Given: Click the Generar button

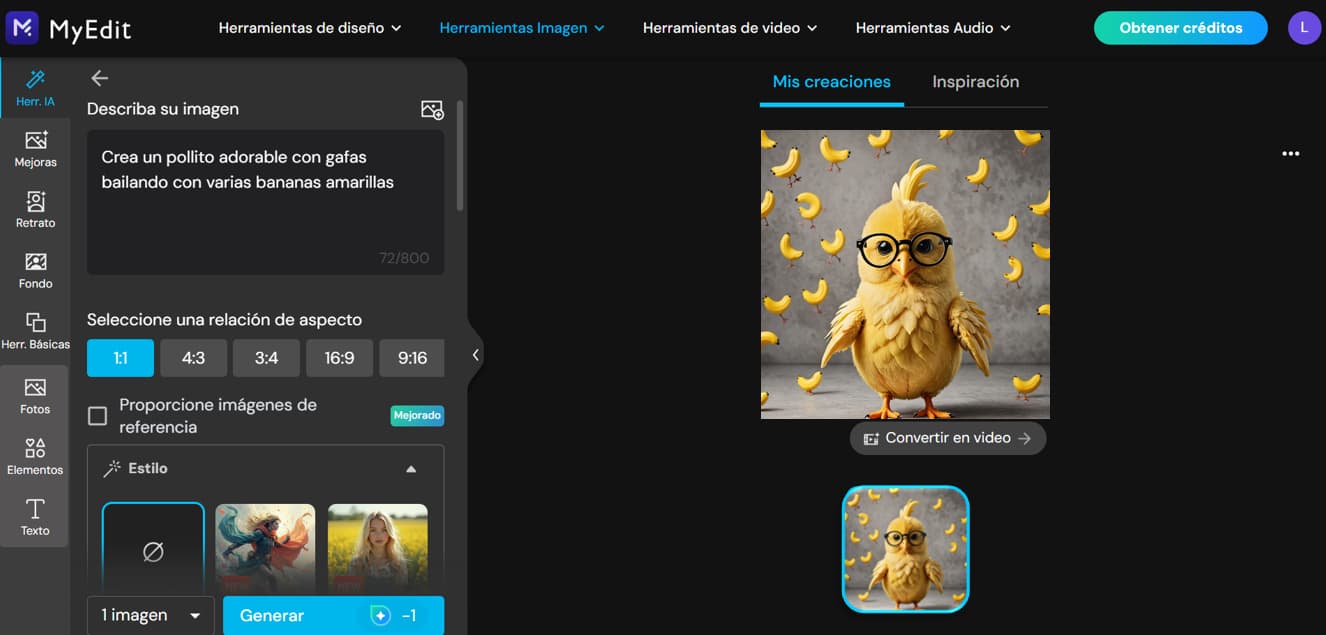Looking at the screenshot, I should [333, 615].
